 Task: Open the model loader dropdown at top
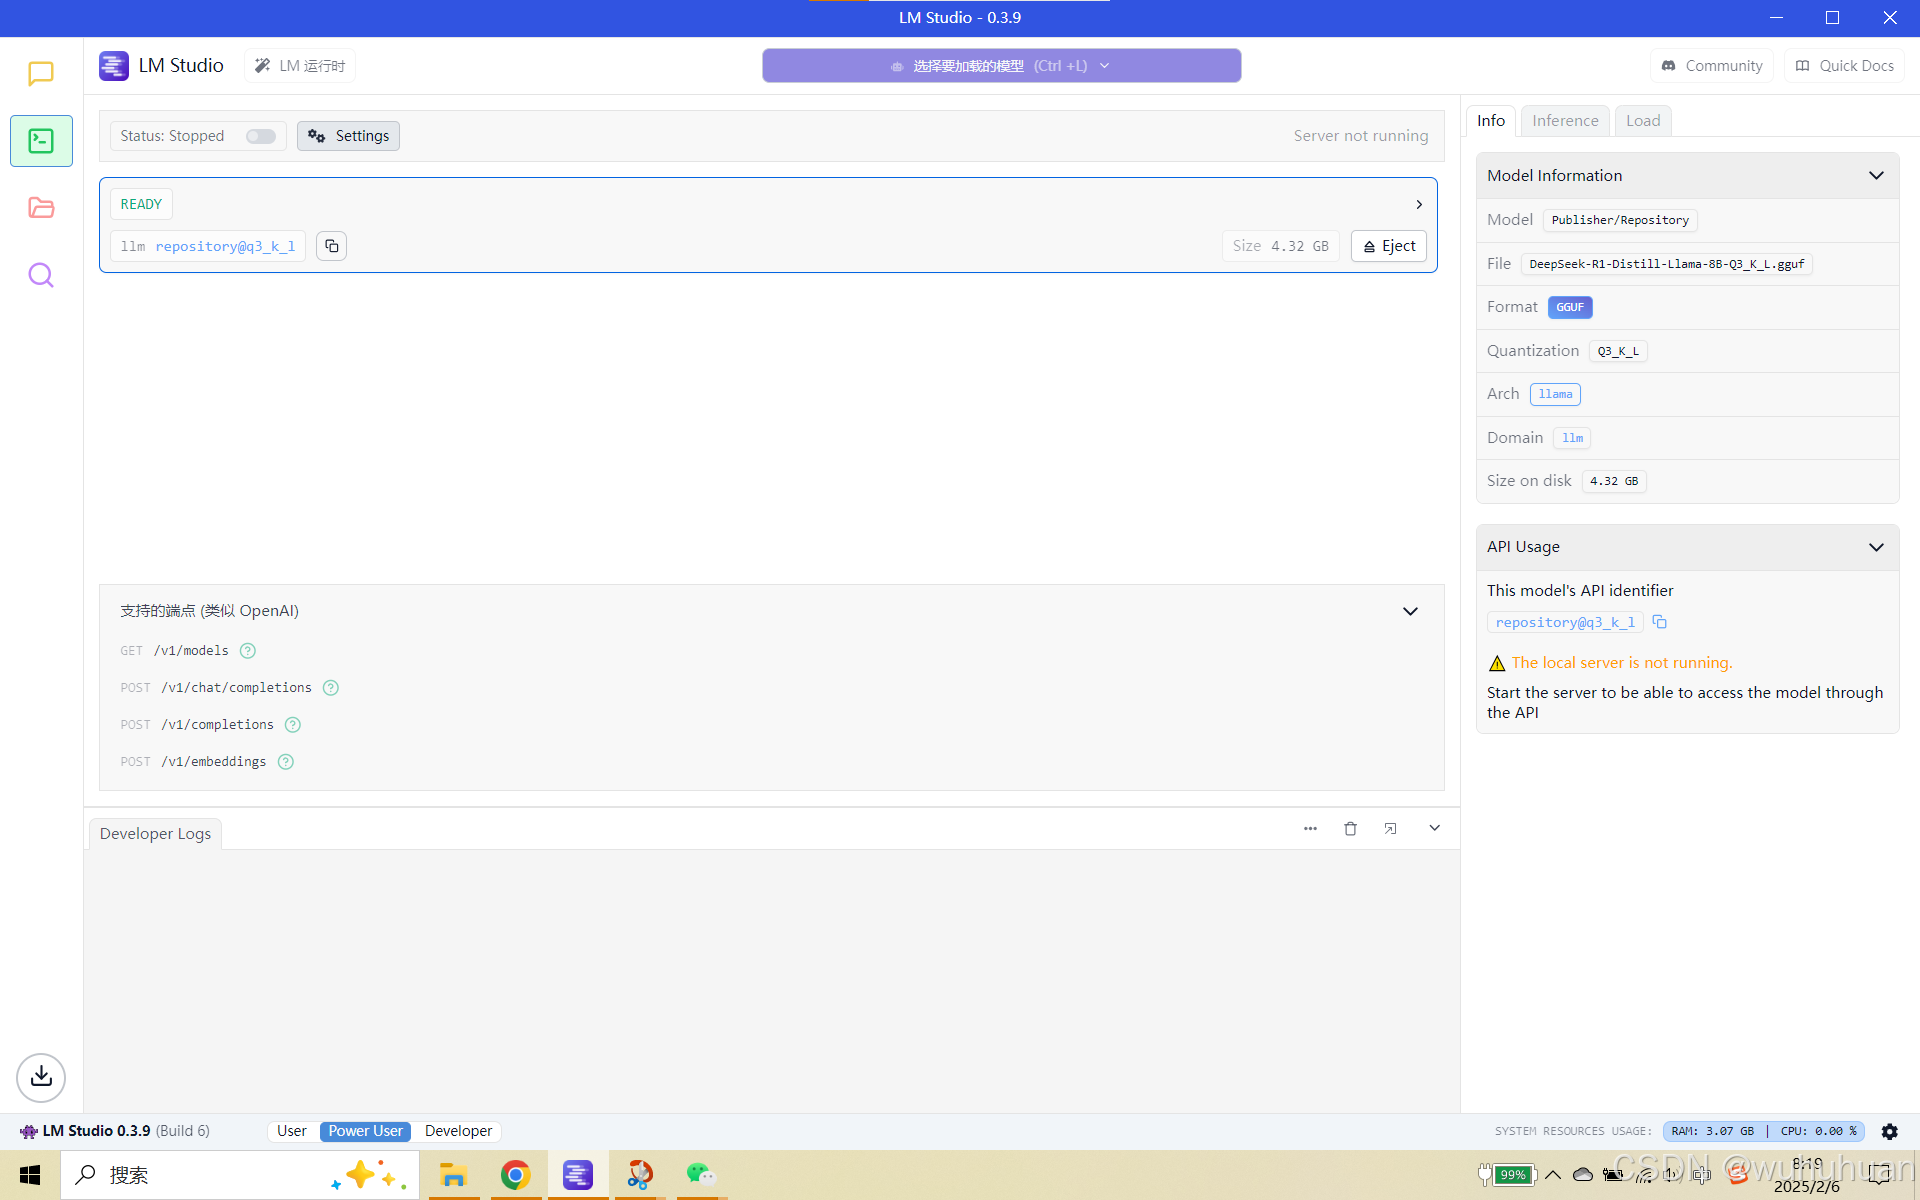(1001, 66)
